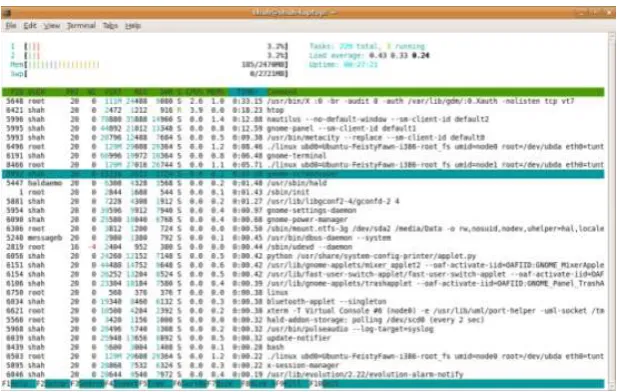Select the gconfd-2 process row
Screen dimensions: 617x392
tap(303, 201)
